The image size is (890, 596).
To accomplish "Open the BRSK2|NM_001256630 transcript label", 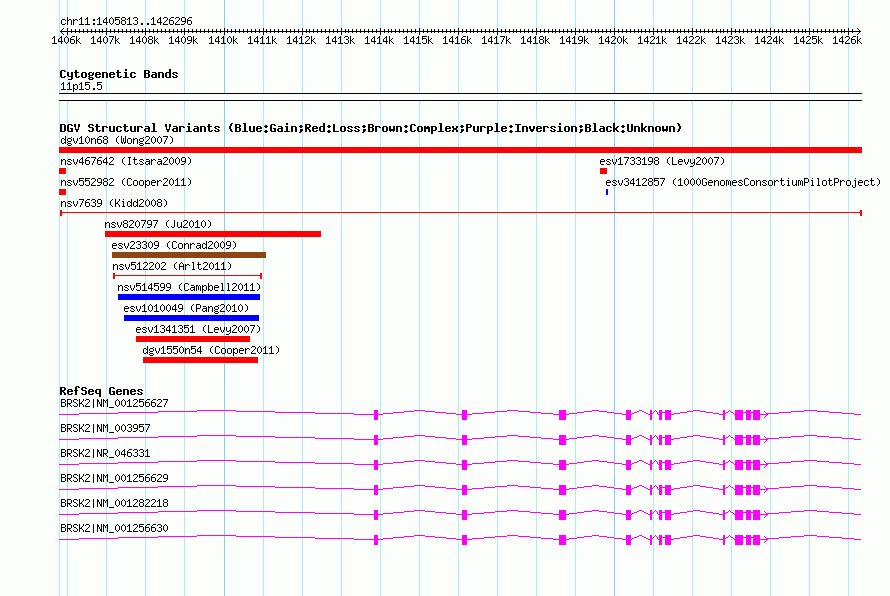I will [x=114, y=528].
